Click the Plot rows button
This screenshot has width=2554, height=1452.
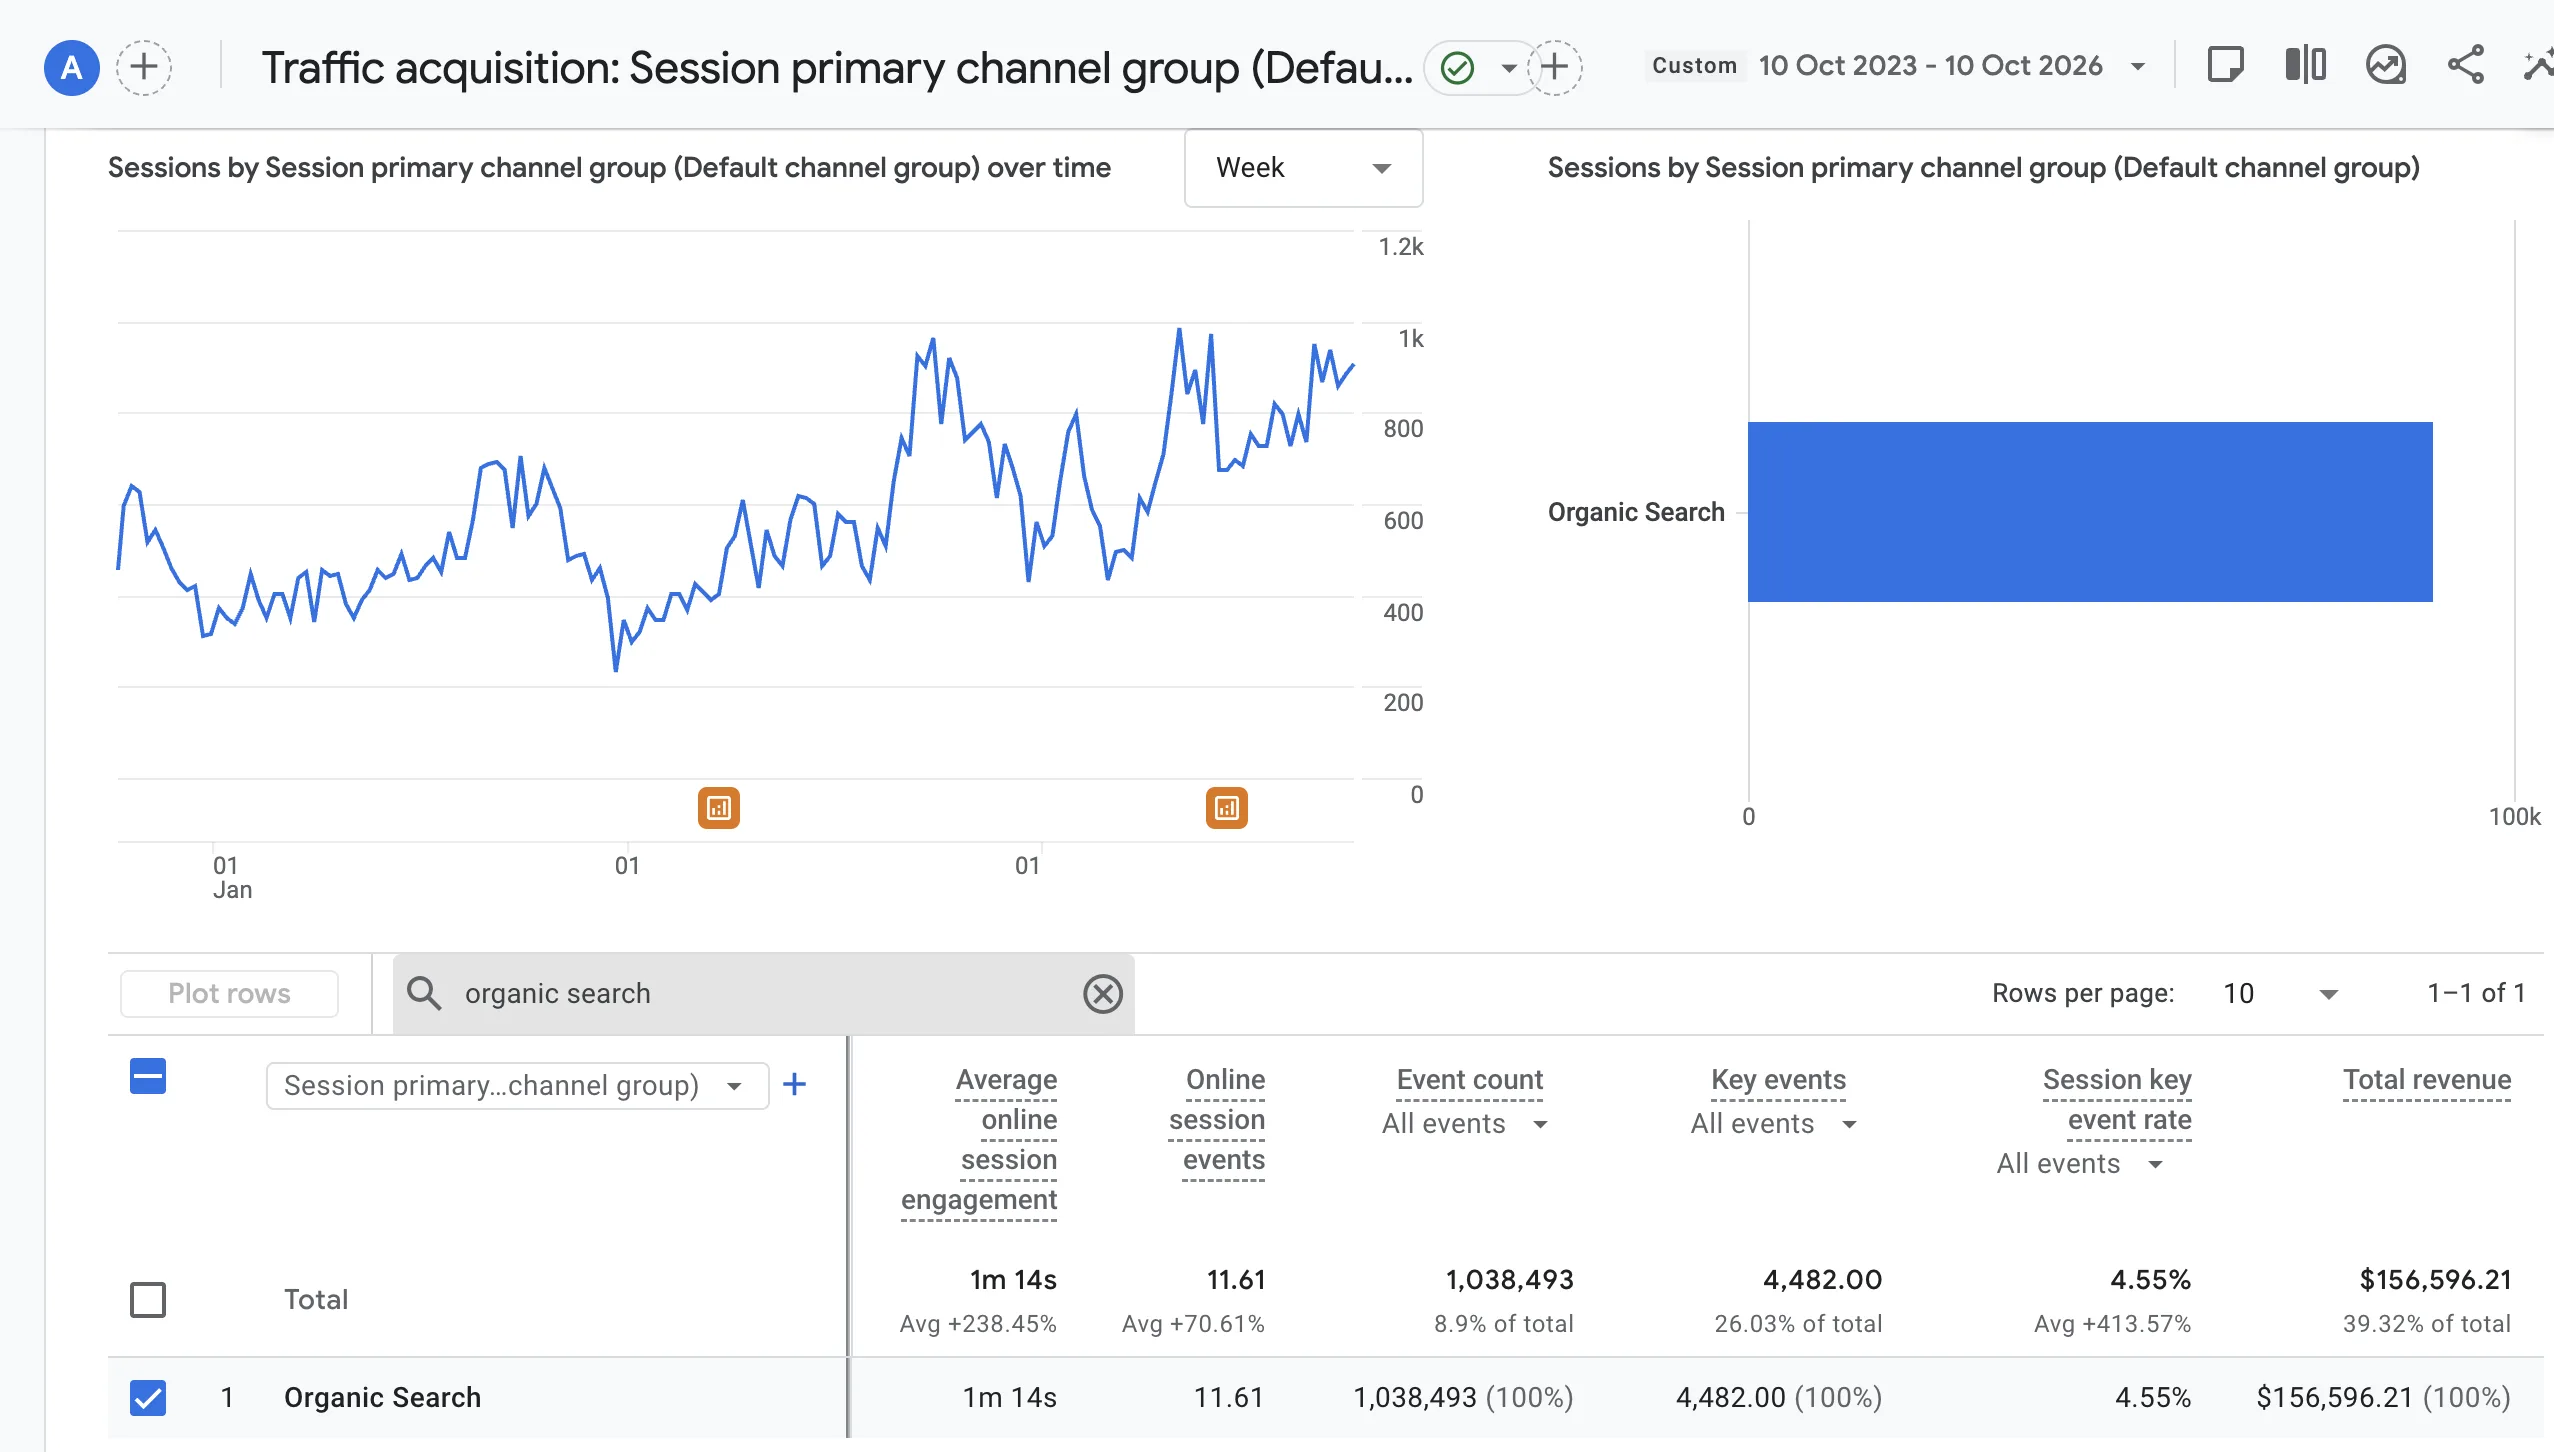[229, 993]
